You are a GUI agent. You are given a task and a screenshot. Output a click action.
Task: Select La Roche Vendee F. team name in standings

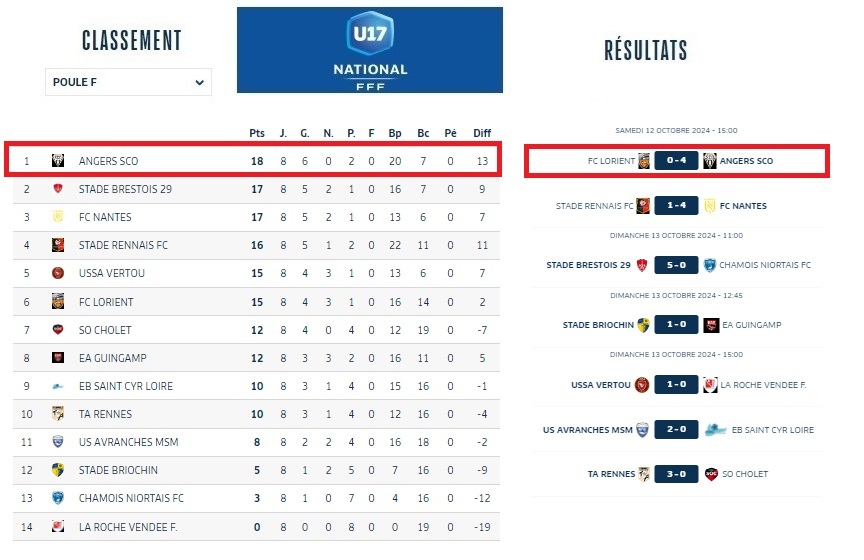[128, 526]
